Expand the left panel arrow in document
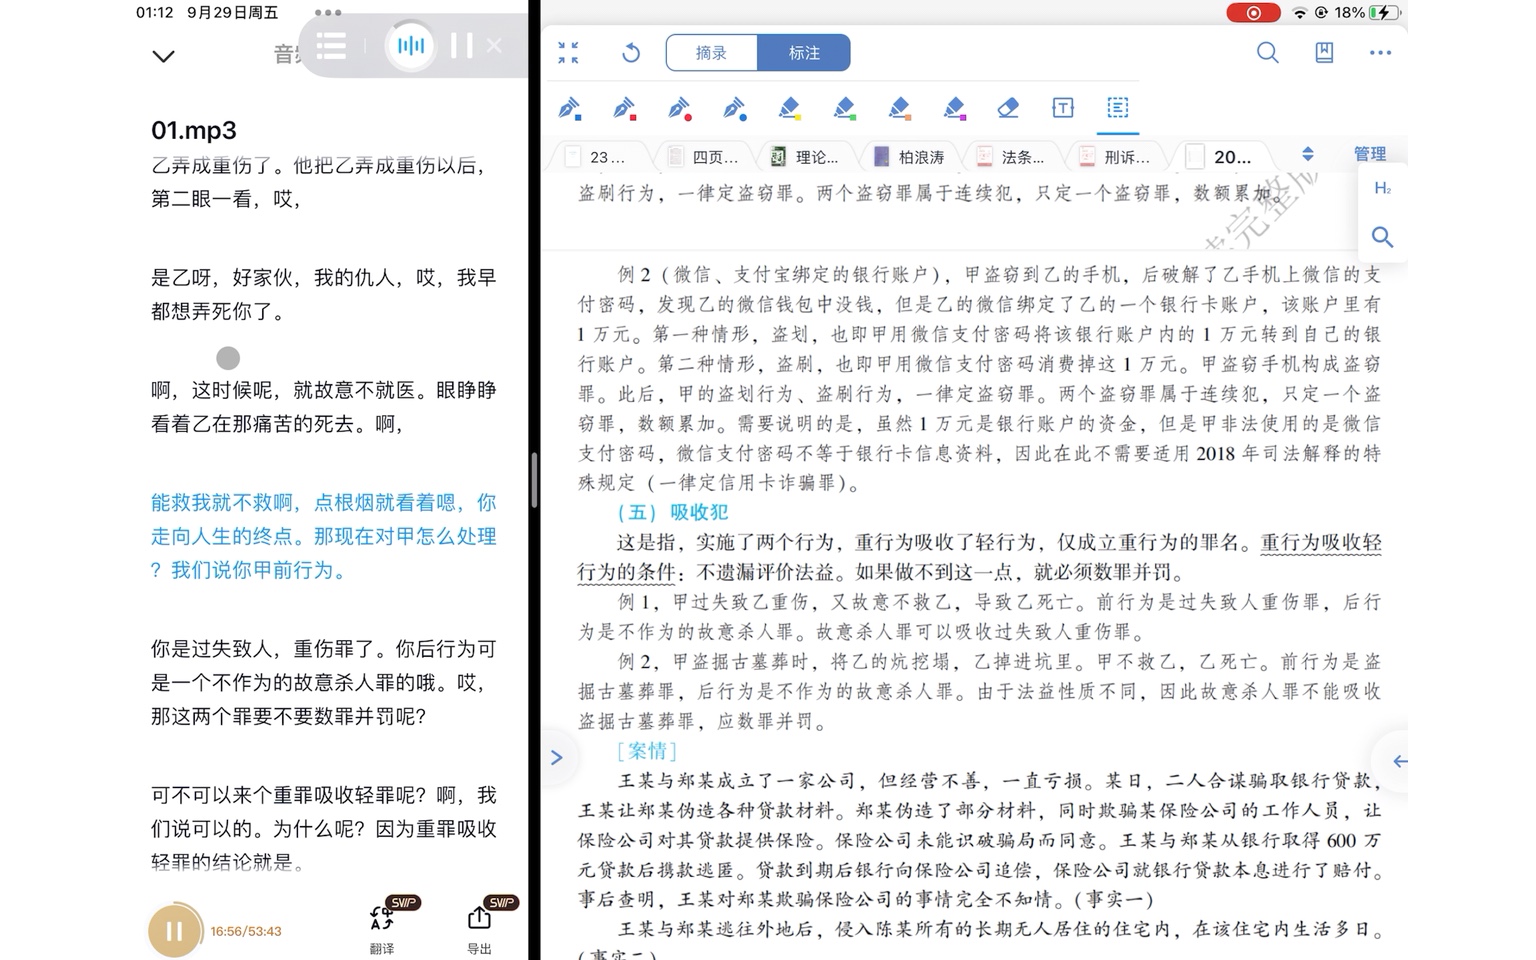 (x=557, y=758)
